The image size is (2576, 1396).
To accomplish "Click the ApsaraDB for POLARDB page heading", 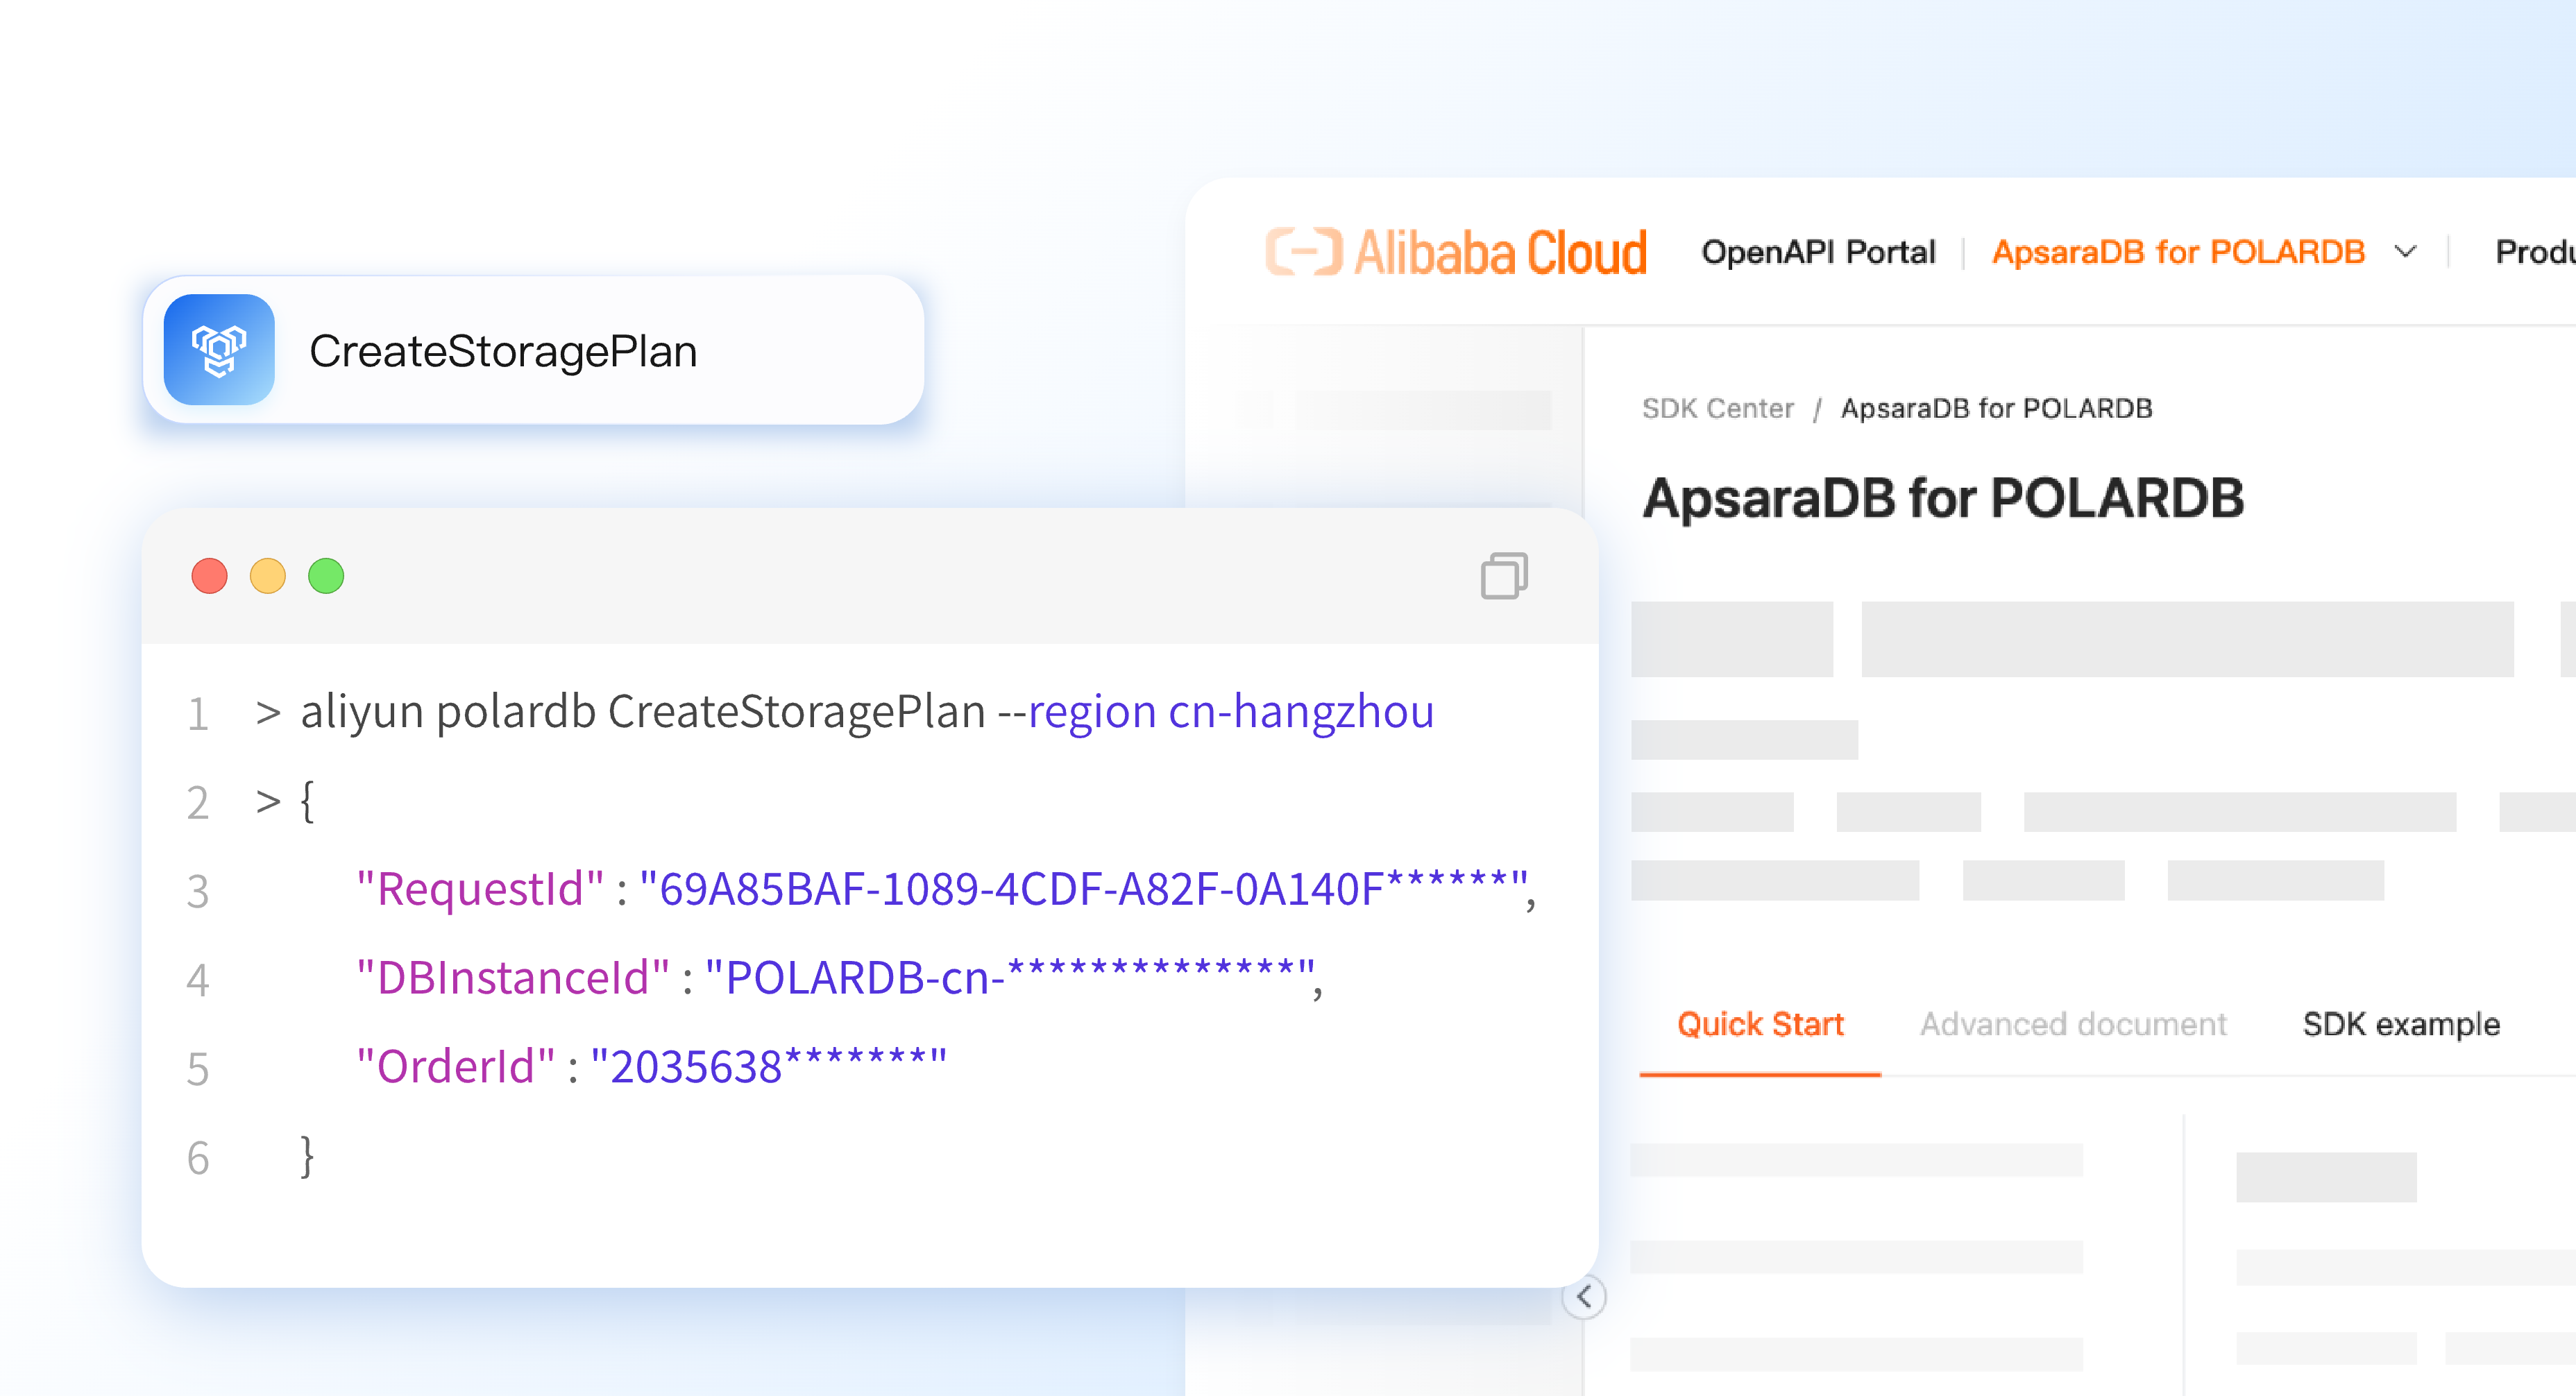I will click(1943, 498).
